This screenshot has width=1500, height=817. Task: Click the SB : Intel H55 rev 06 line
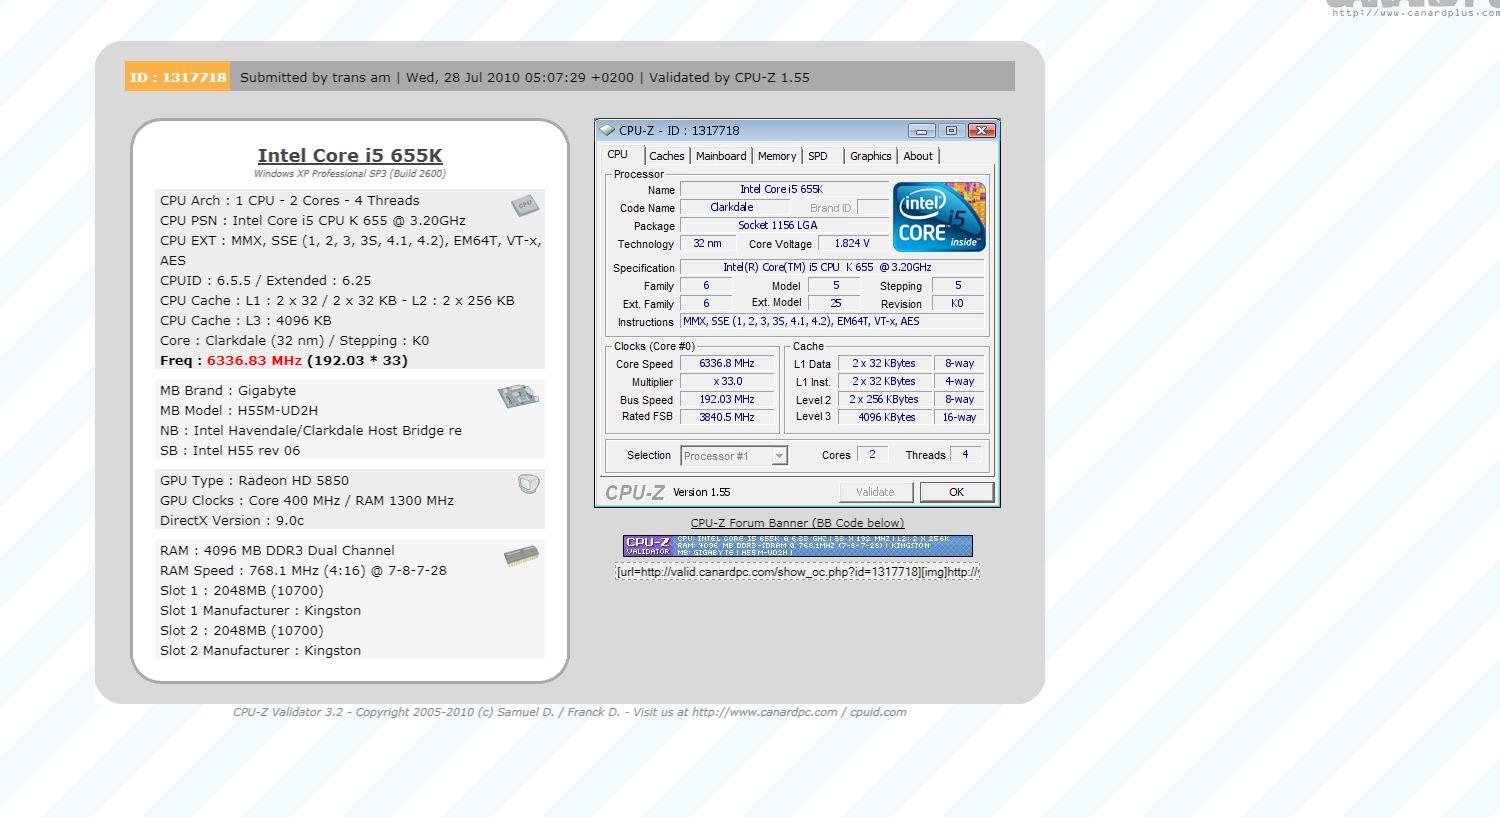click(x=230, y=450)
